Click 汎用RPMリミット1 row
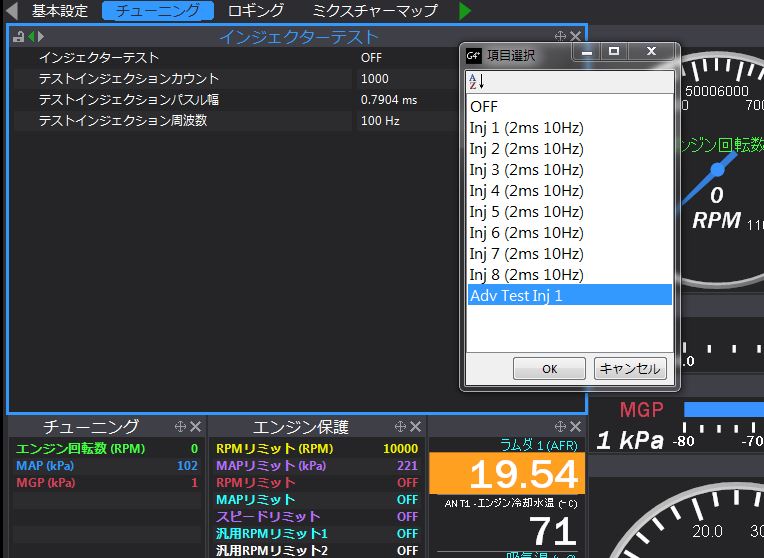Viewport: 764px width, 558px height. point(317,534)
